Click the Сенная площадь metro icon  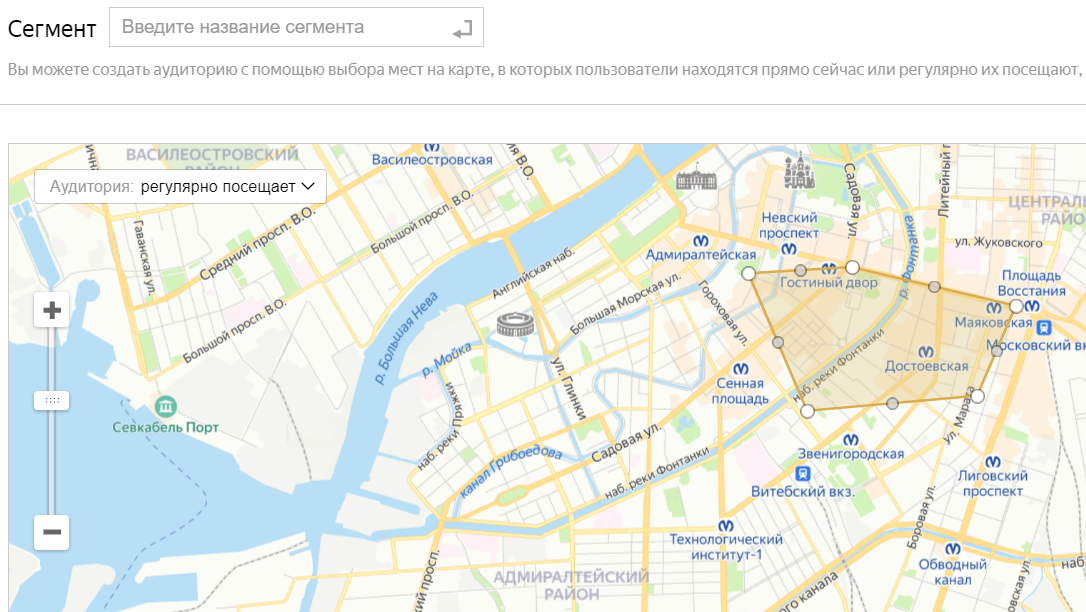pyautogui.click(x=740, y=369)
